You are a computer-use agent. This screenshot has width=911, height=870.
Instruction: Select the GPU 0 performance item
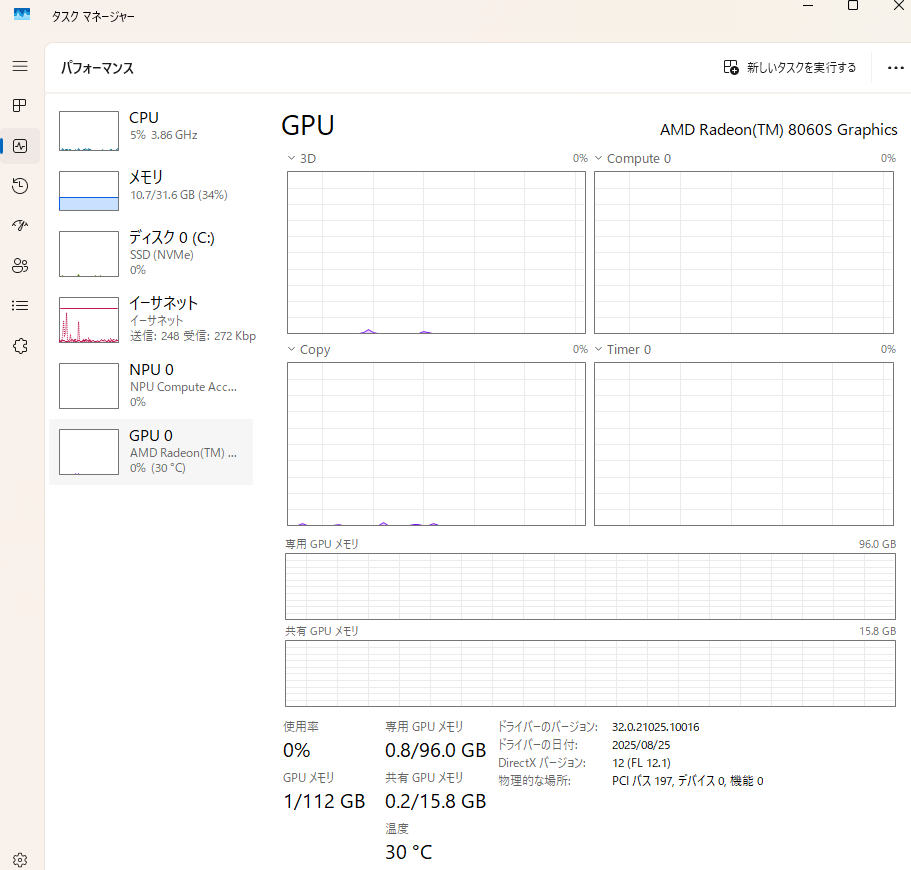[x=151, y=452]
